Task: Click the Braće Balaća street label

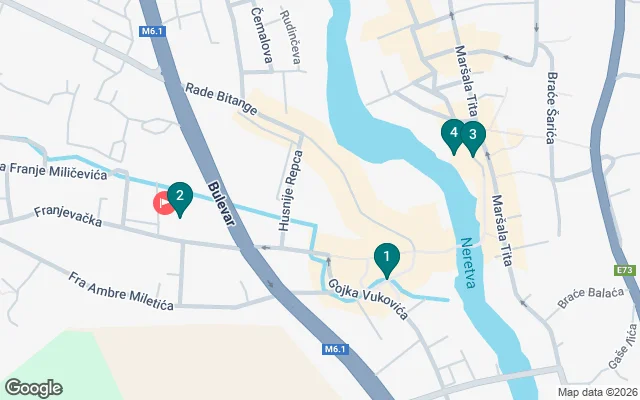Action: (591, 297)
